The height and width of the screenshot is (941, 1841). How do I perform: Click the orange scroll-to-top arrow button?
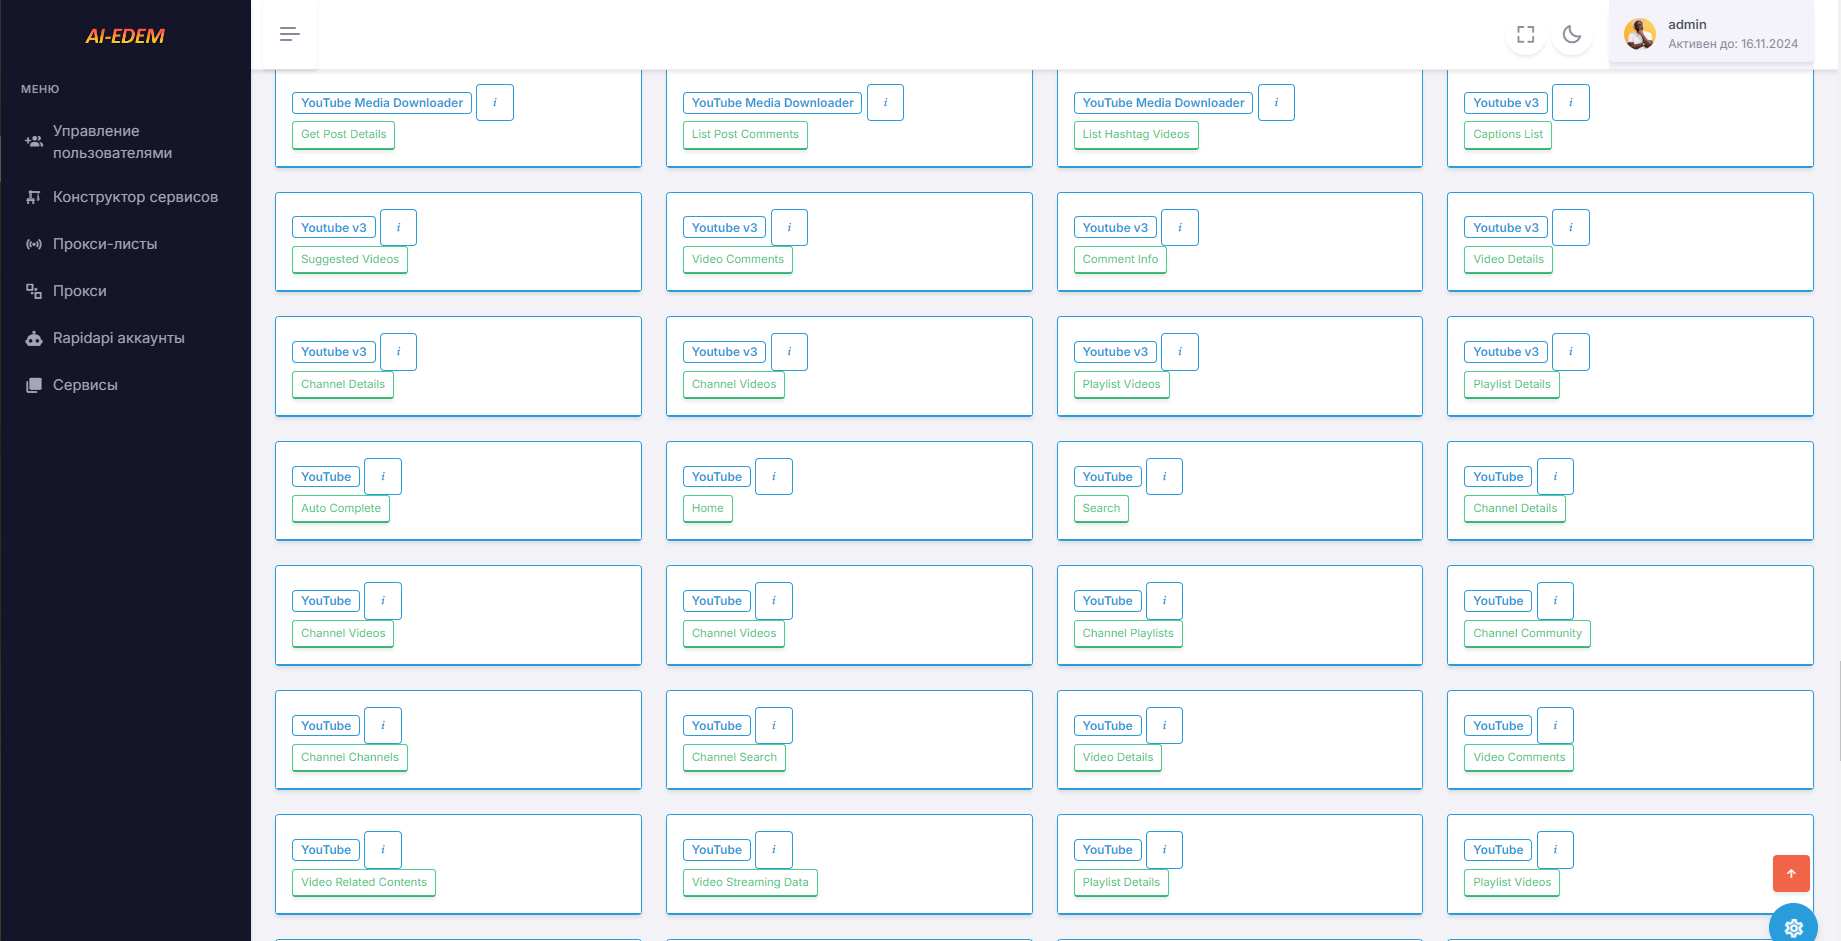click(x=1791, y=873)
